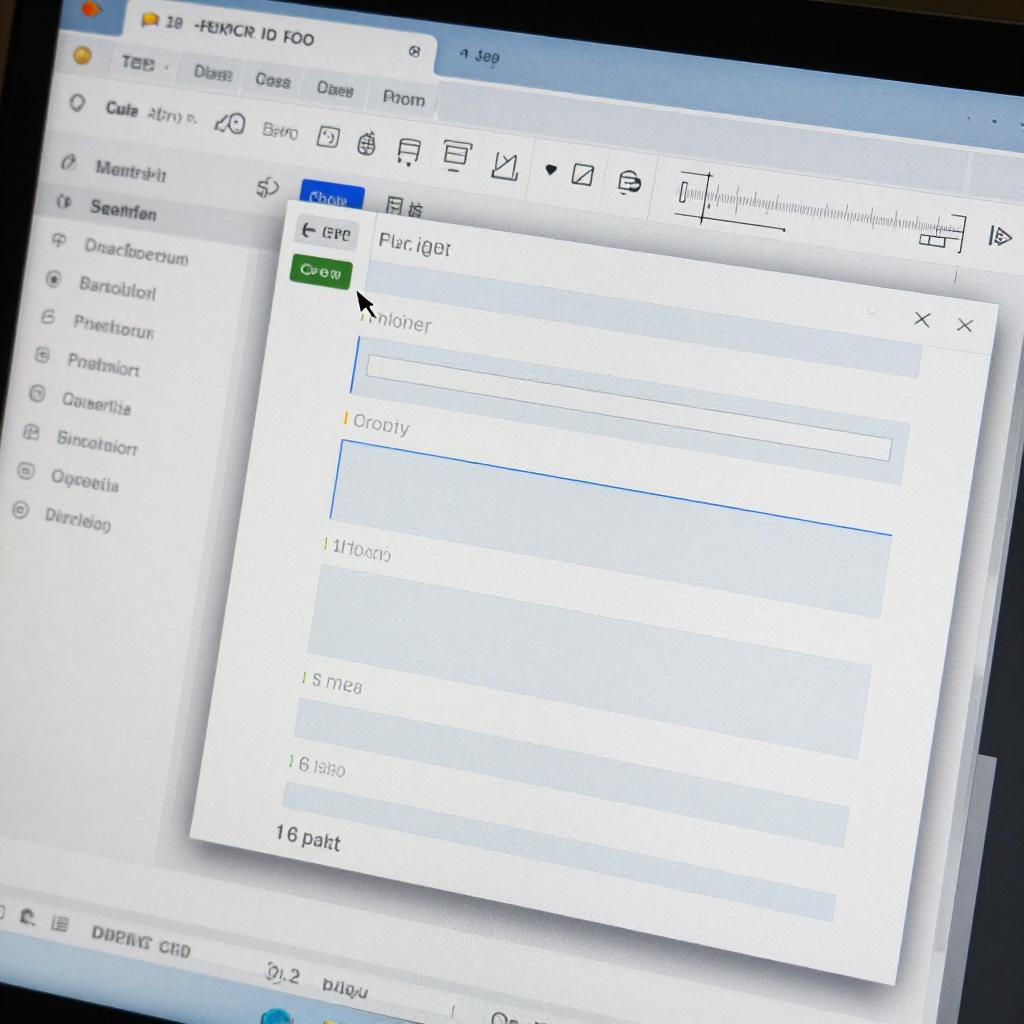Close the dialog with the rightmost X

(x=965, y=325)
